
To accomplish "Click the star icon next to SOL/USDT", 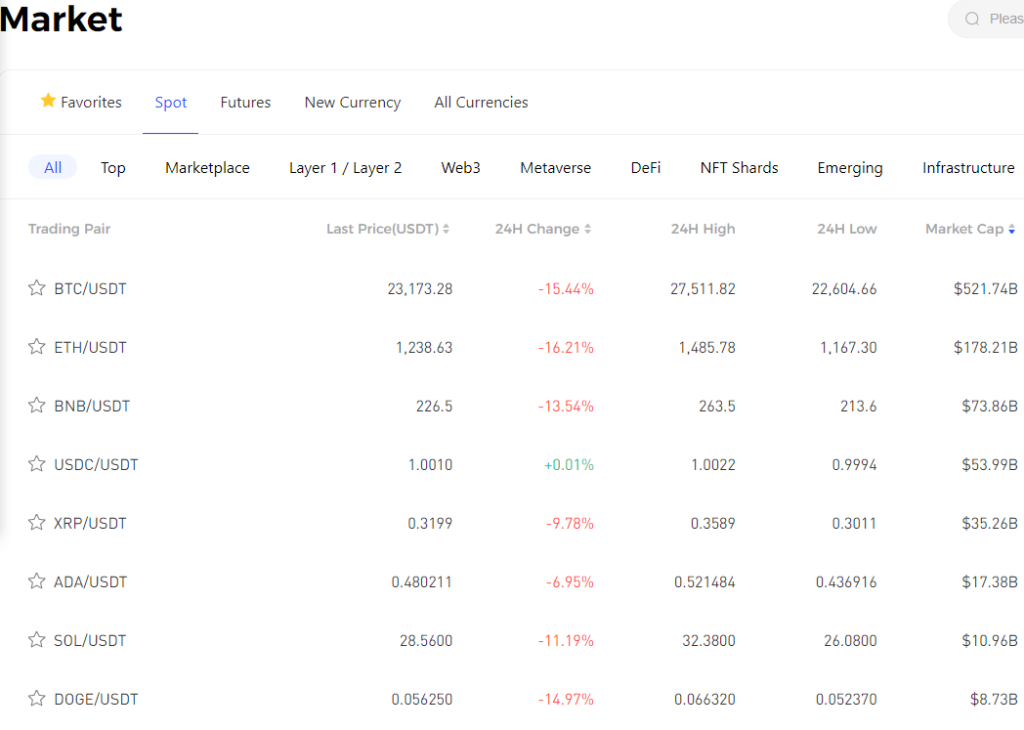I will (x=37, y=640).
